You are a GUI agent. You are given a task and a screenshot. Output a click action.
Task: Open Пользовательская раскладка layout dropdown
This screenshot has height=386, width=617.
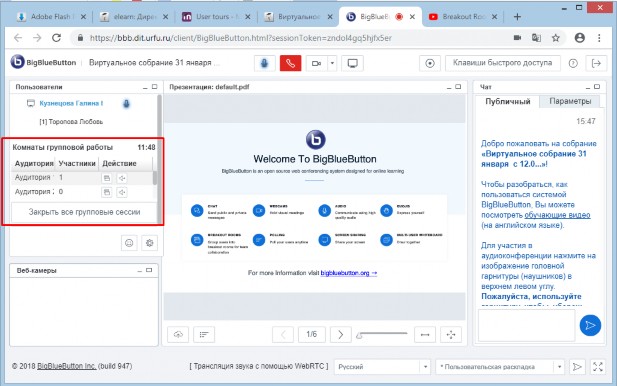coord(500,367)
